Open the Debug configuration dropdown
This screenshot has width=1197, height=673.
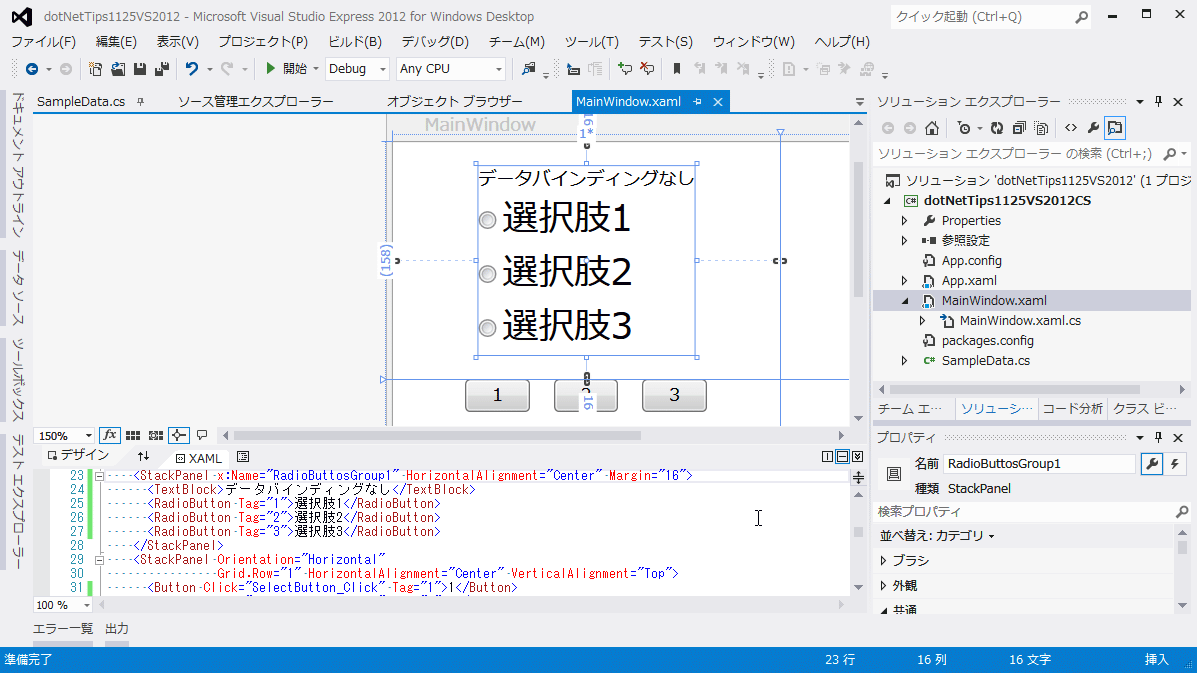[357, 69]
